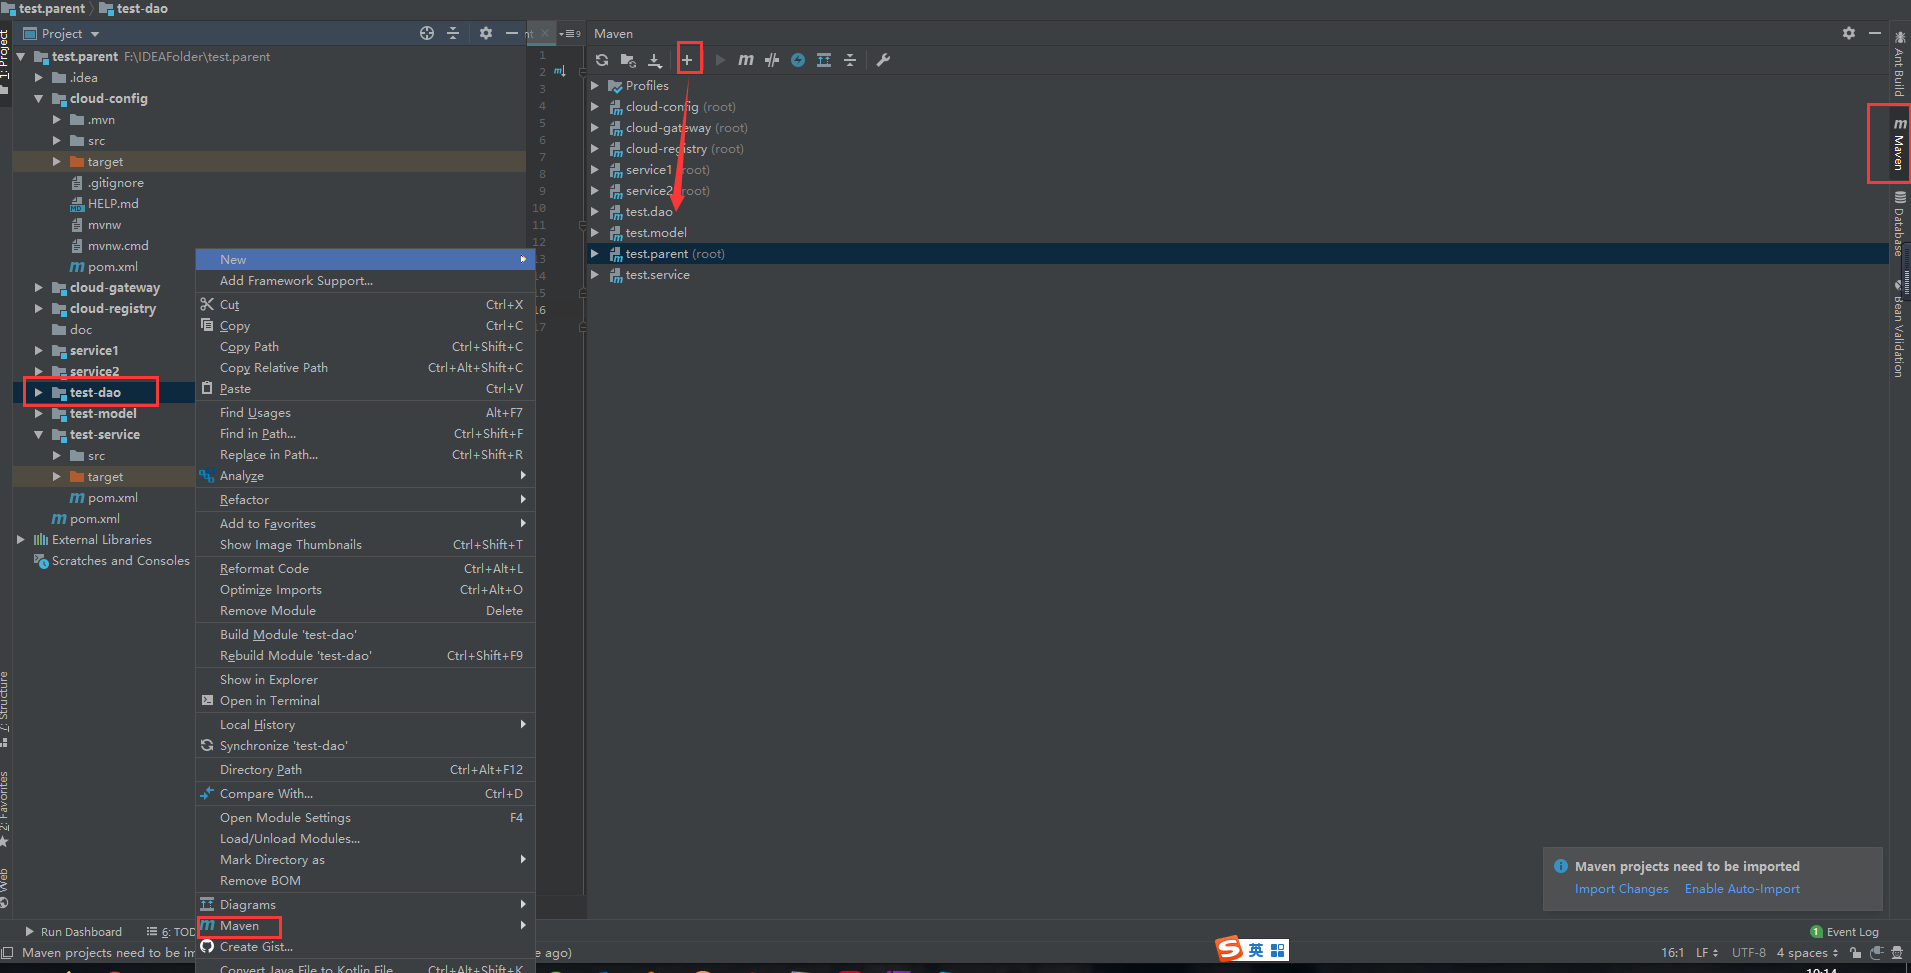Select test.service in Maven panel
The width and height of the screenshot is (1911, 973).
click(x=657, y=275)
